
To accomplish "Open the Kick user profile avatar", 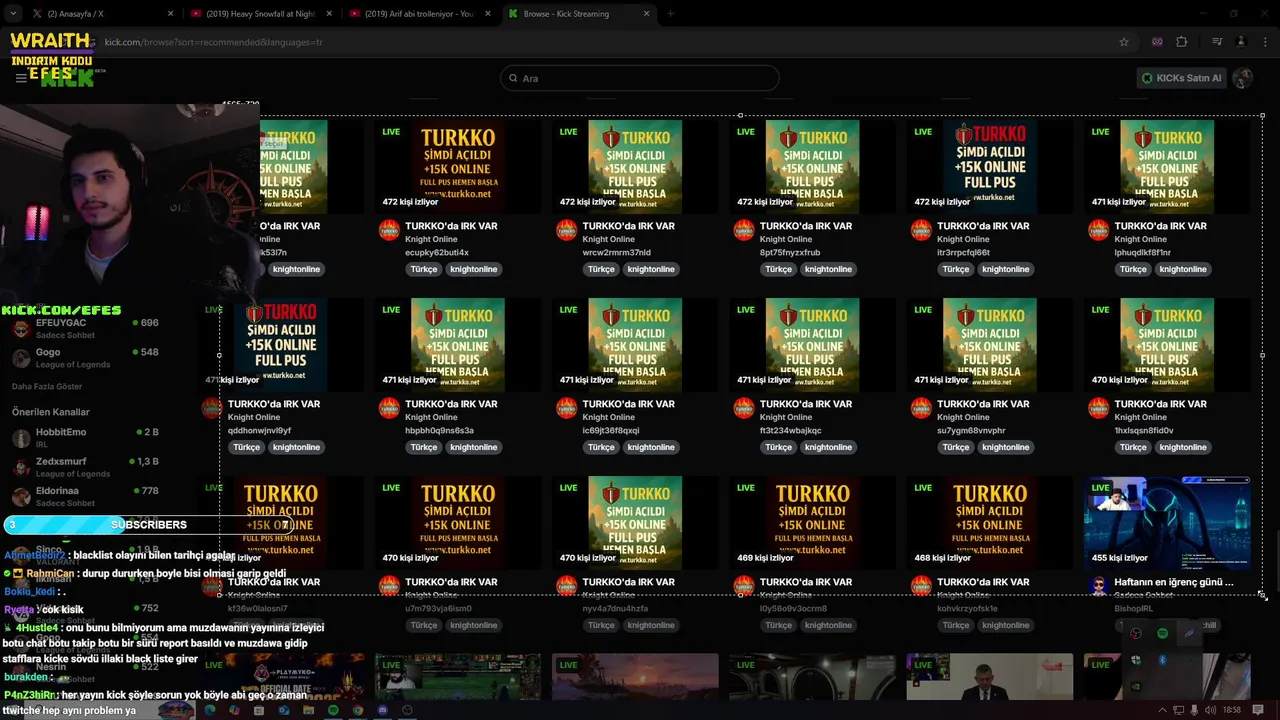I will (x=1243, y=78).
